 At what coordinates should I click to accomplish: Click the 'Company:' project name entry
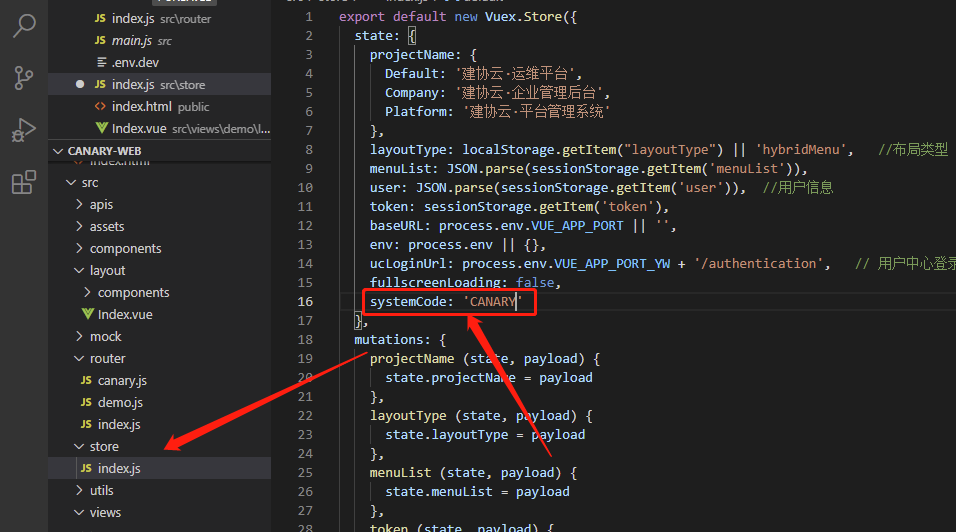click(498, 93)
